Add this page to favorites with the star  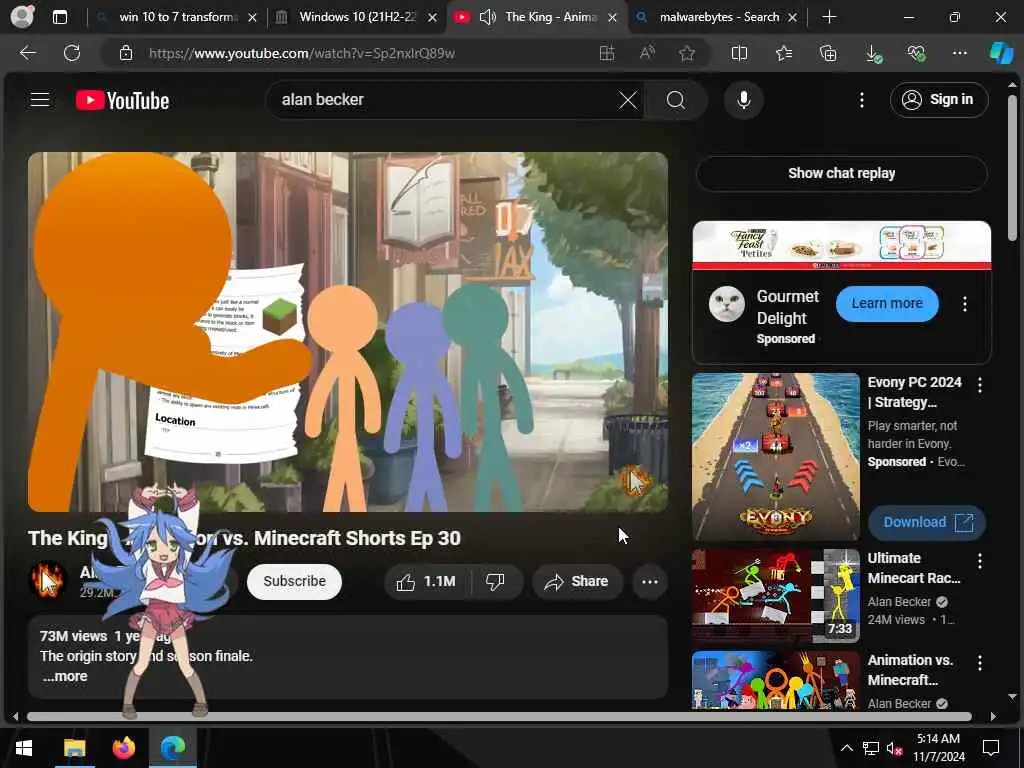[x=686, y=53]
